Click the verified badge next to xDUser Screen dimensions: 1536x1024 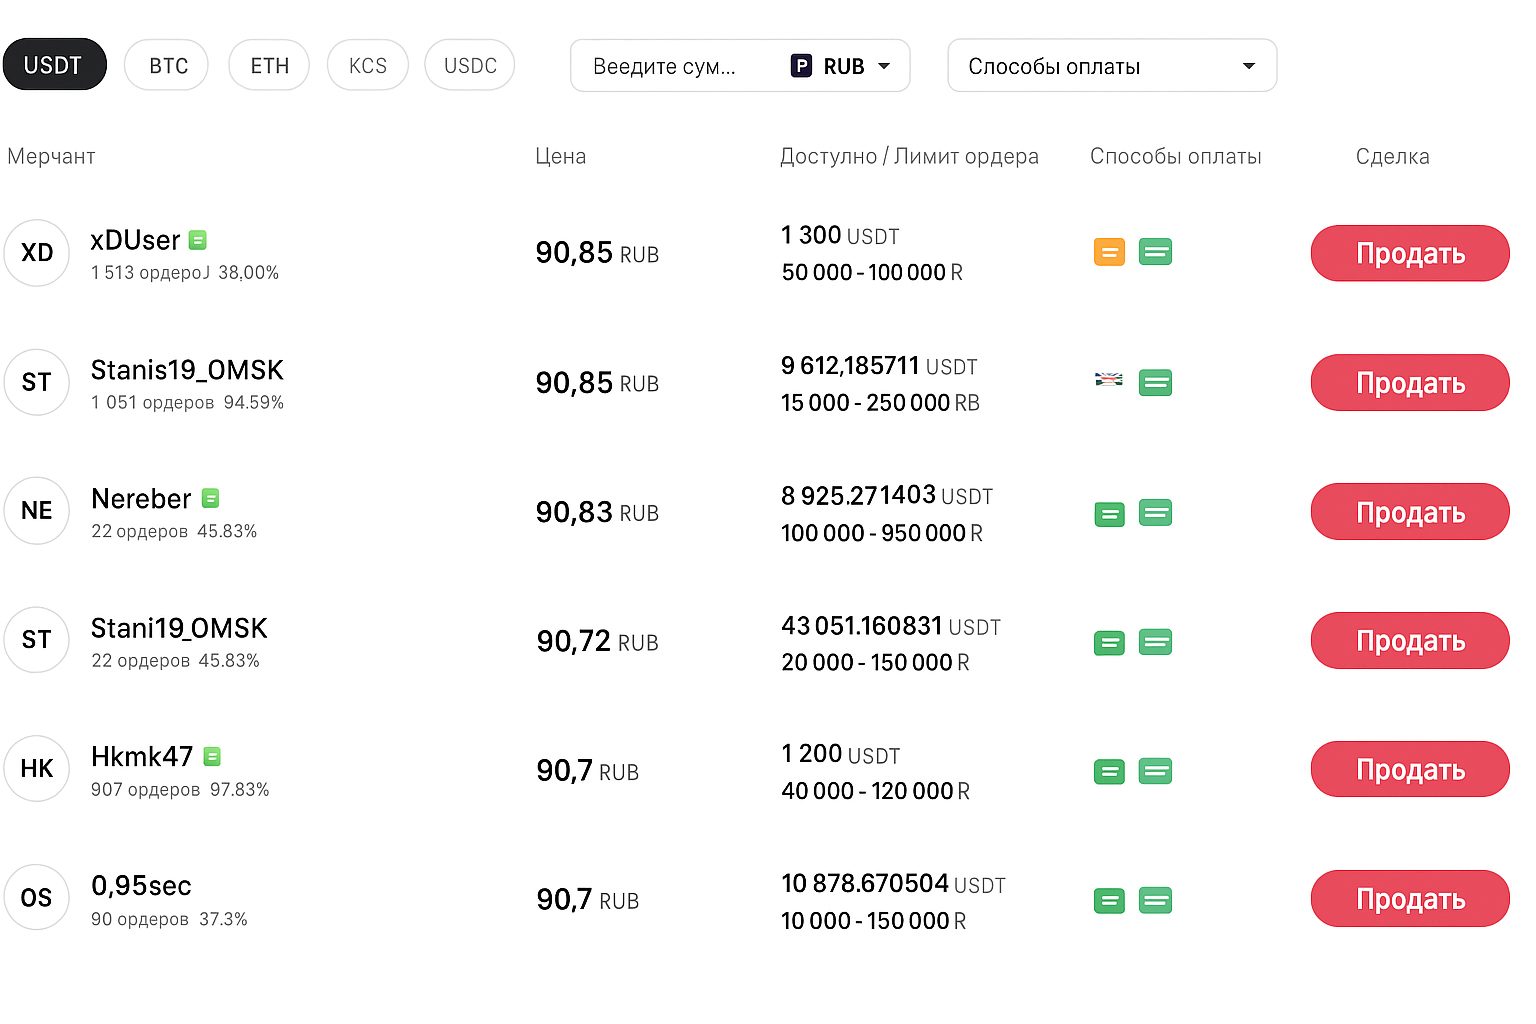(198, 240)
